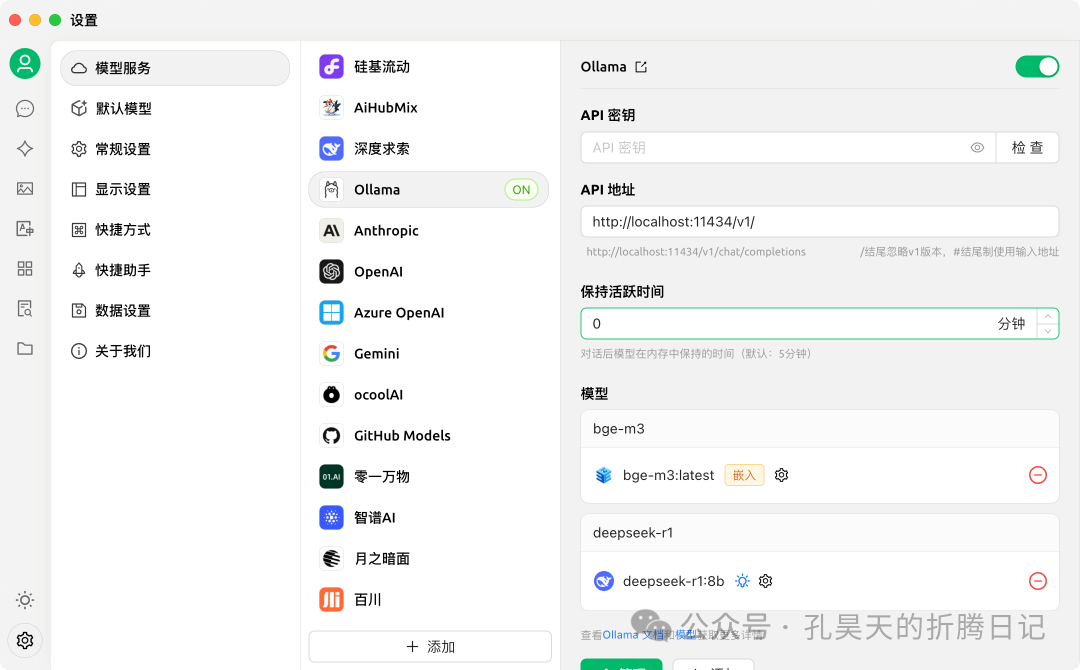Open the Ollama 文档 link
Screen dimensions: 1080x670
(x=633, y=635)
